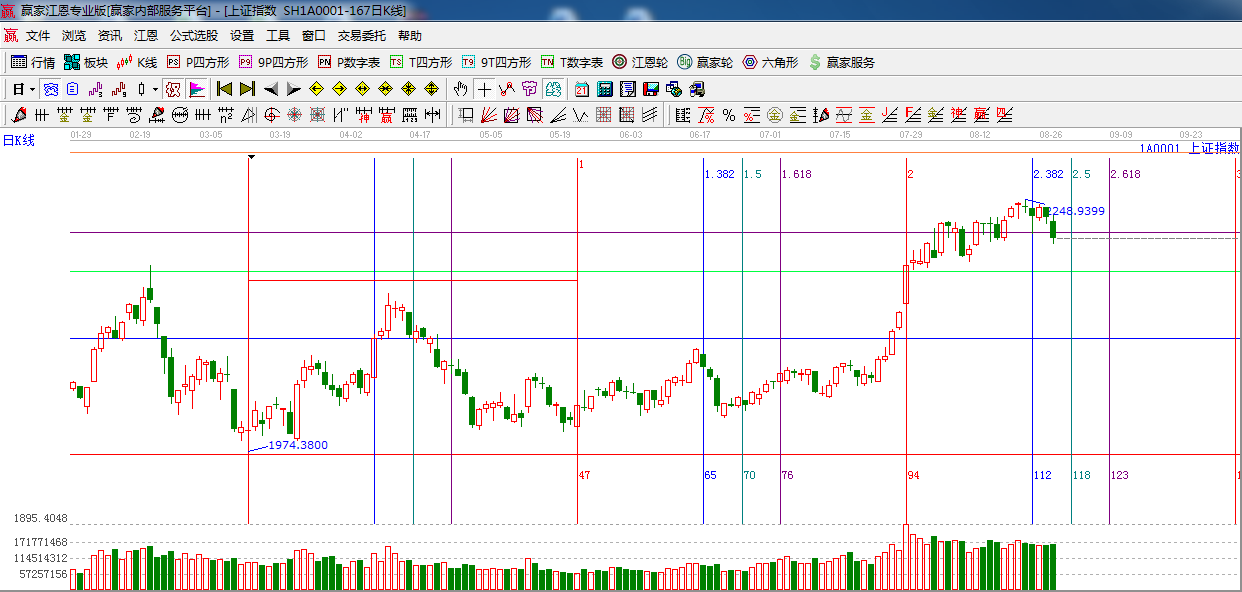Open the 公式选股 menu
1242x592 pixels.
click(193, 35)
